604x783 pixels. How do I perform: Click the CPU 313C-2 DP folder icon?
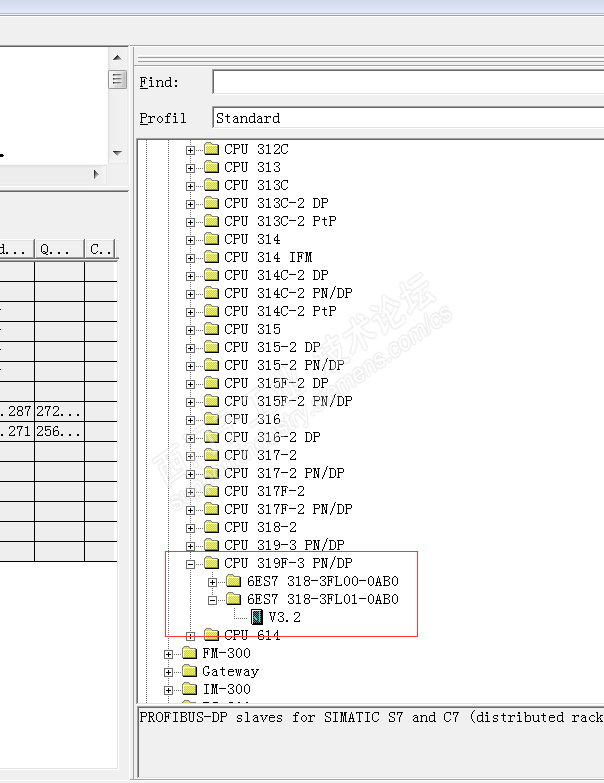click(x=212, y=203)
